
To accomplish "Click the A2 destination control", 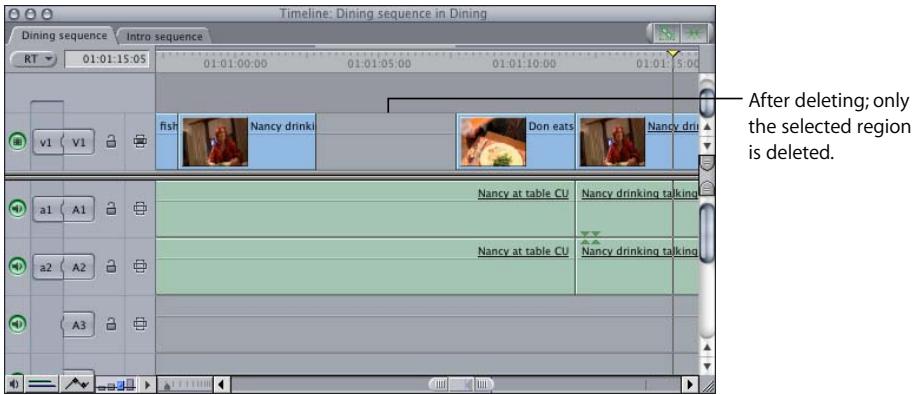I will point(79,267).
